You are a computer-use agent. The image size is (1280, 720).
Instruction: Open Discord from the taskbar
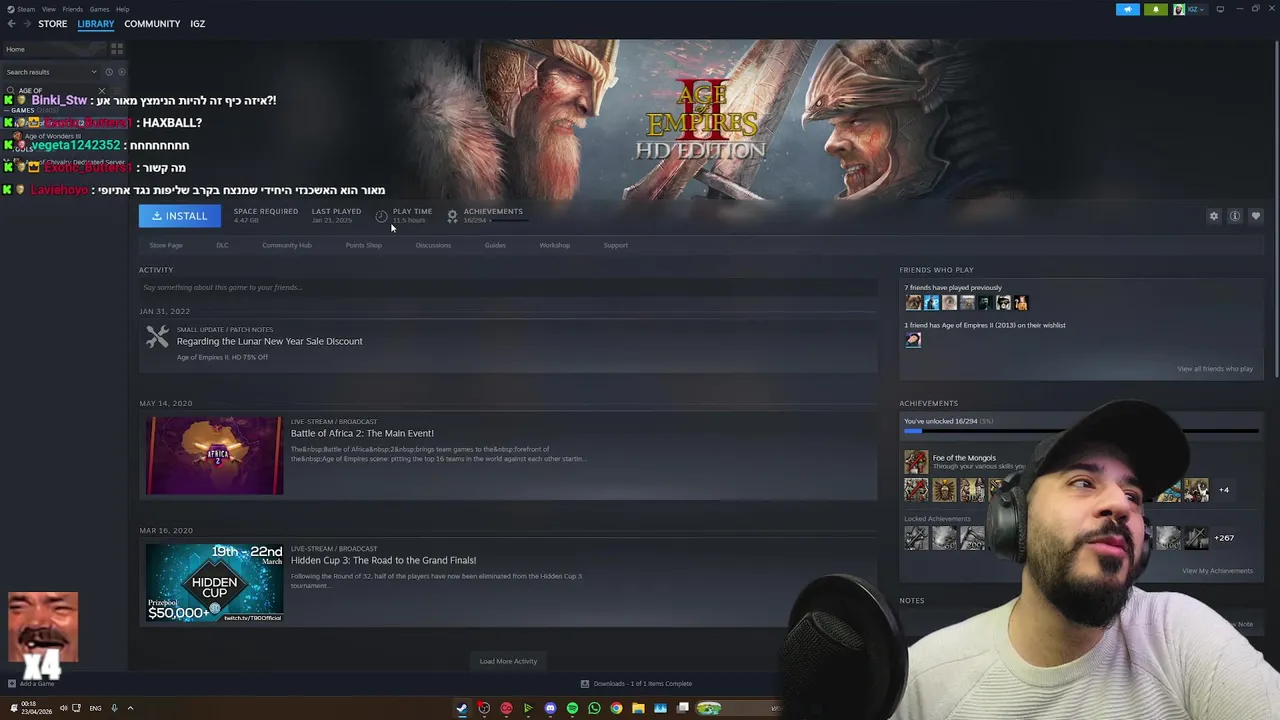pos(550,708)
